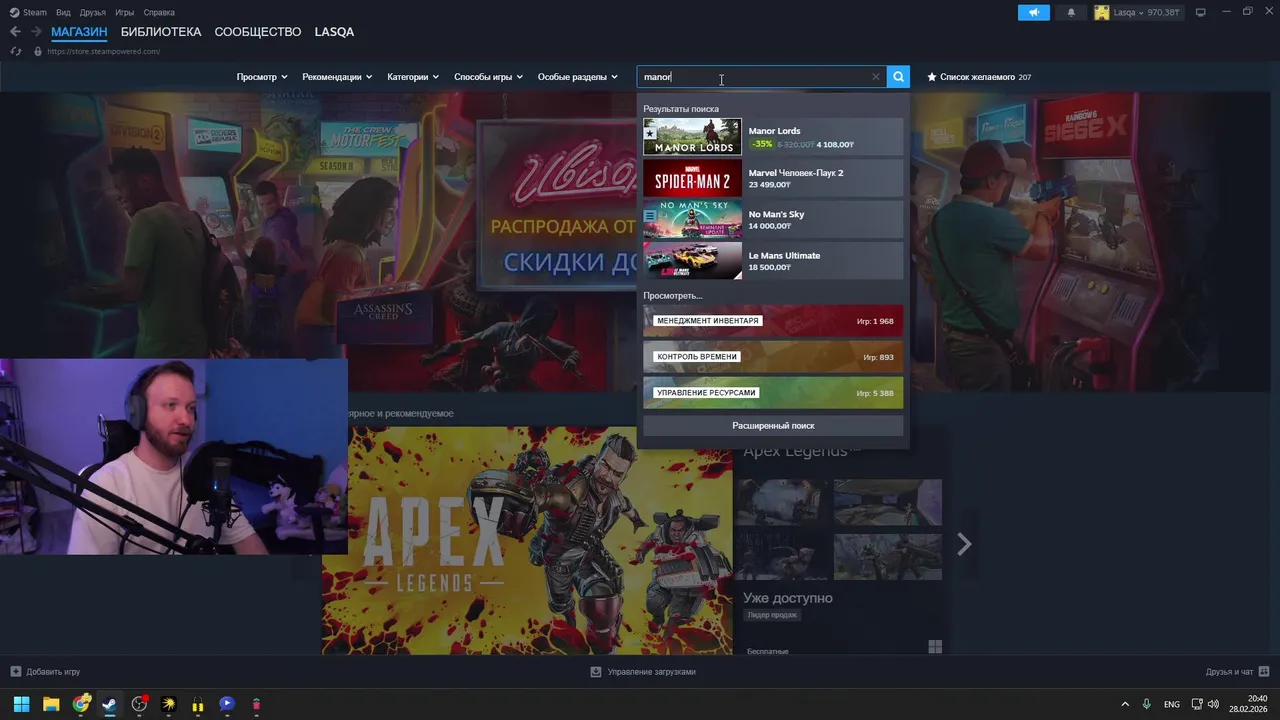1280x720 pixels.
Task: Open the notifications bell
Action: tap(1071, 12)
